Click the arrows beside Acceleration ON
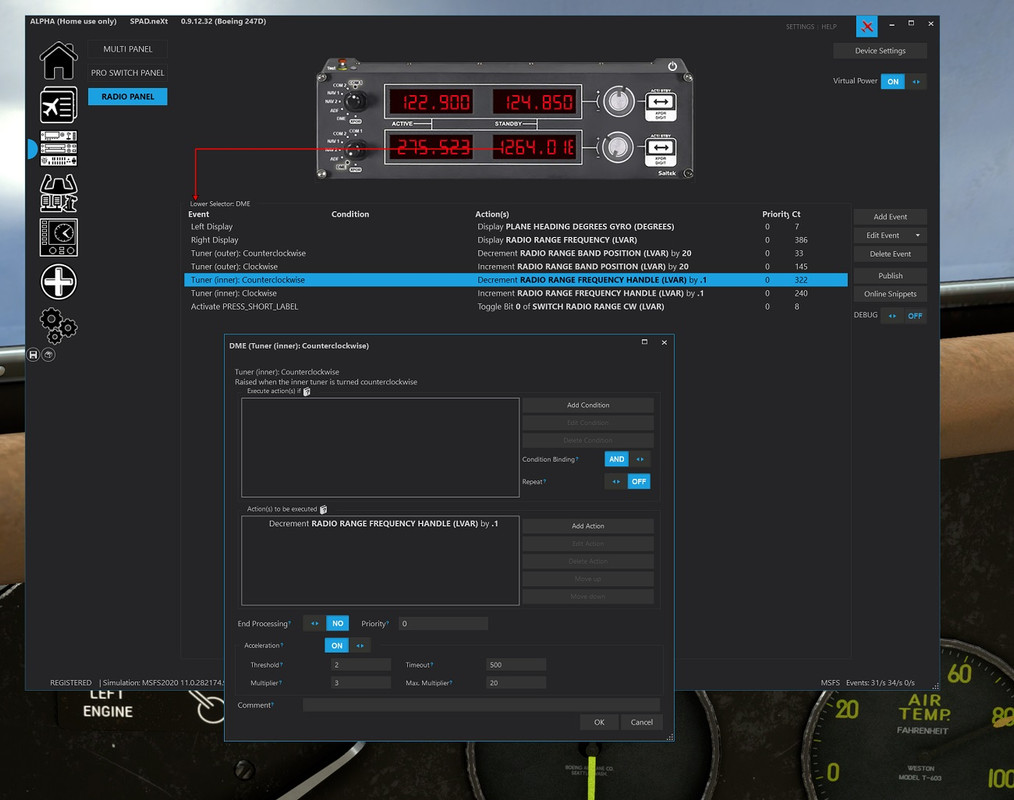 tap(360, 645)
